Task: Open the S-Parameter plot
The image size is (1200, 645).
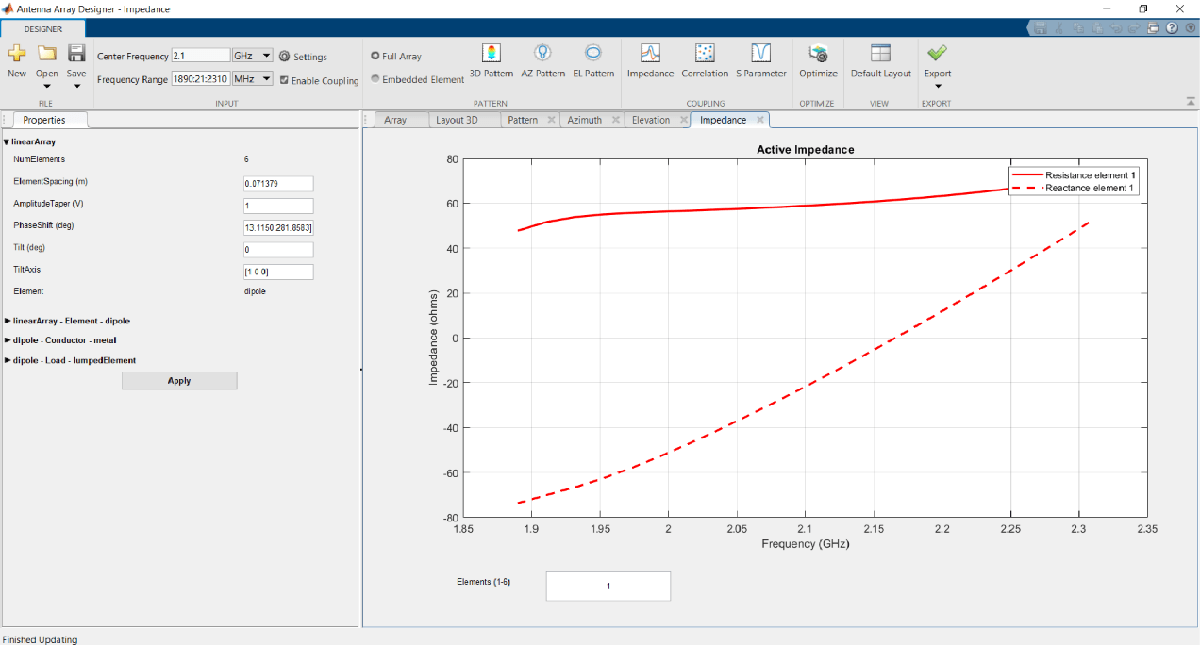Action: coord(761,54)
